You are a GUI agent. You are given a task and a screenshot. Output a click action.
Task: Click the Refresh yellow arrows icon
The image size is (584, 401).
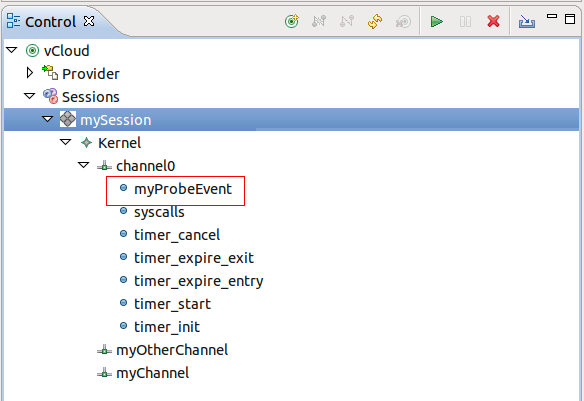coord(375,21)
